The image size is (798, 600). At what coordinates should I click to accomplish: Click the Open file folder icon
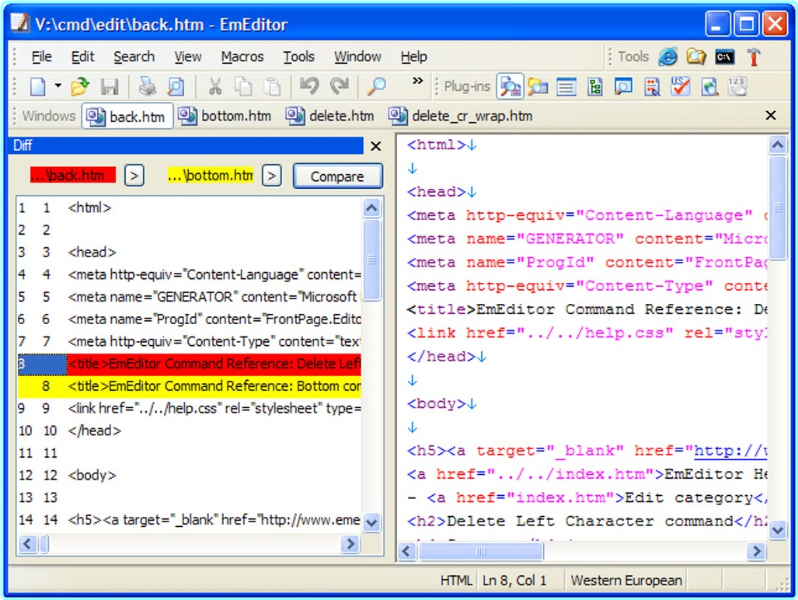[80, 87]
